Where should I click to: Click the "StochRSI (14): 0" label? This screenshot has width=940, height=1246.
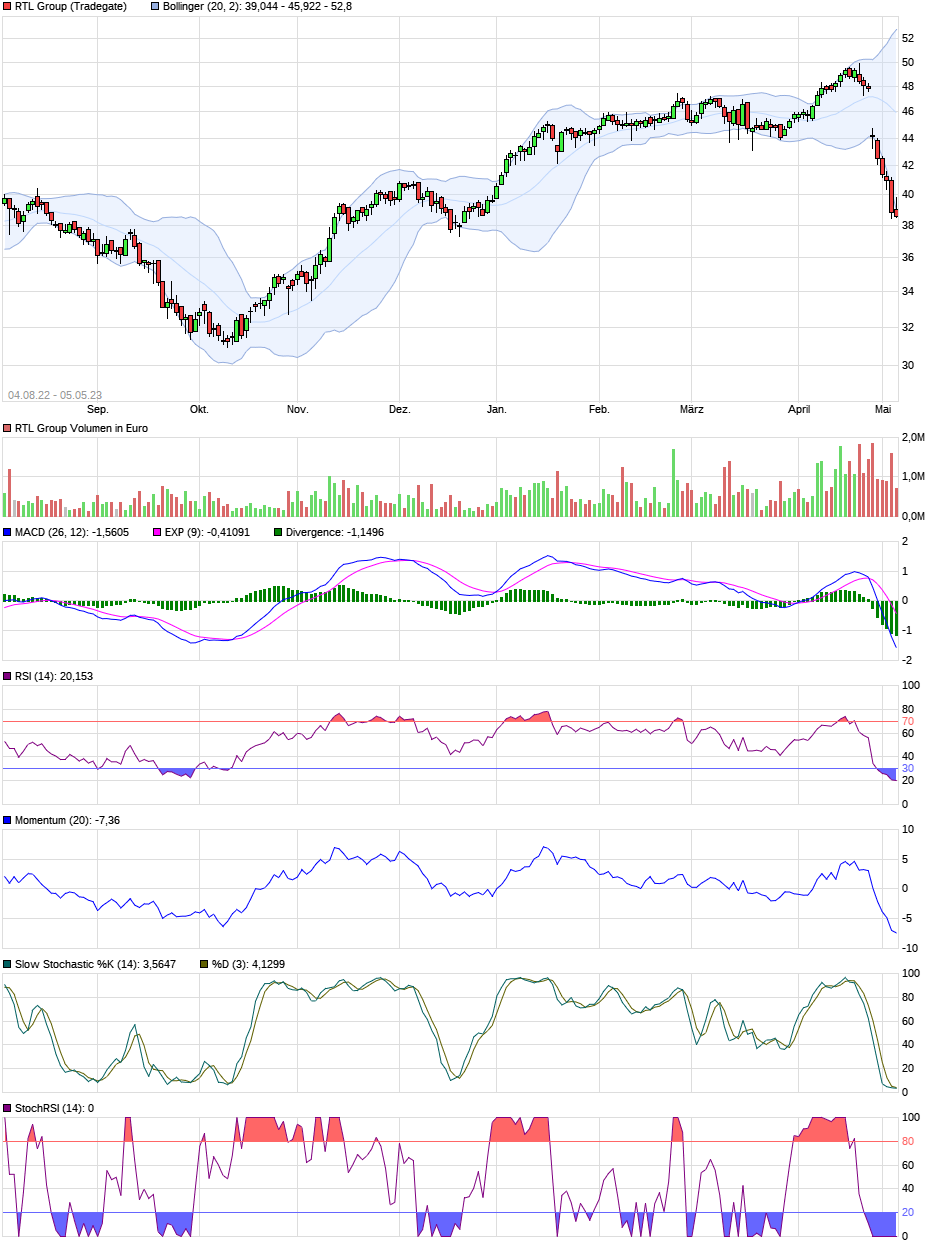(x=55, y=1108)
